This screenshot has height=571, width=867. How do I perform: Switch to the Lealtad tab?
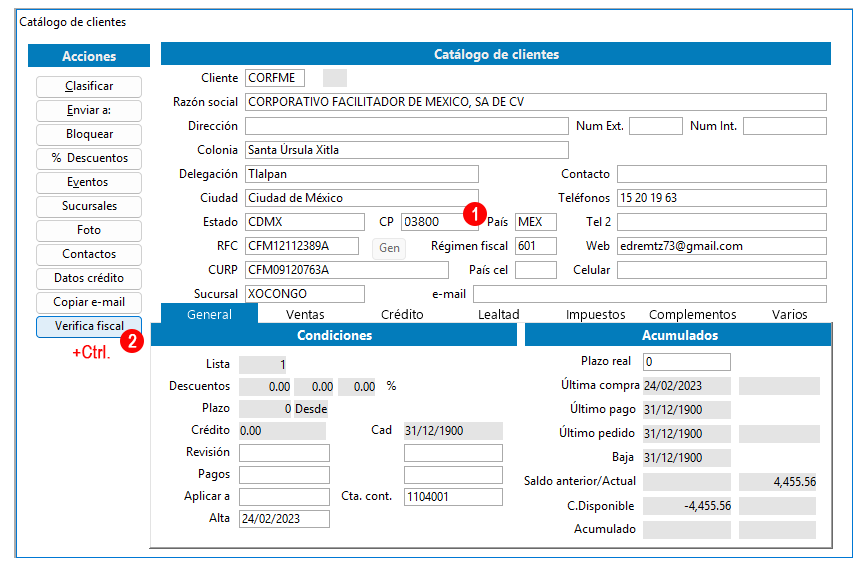499,315
